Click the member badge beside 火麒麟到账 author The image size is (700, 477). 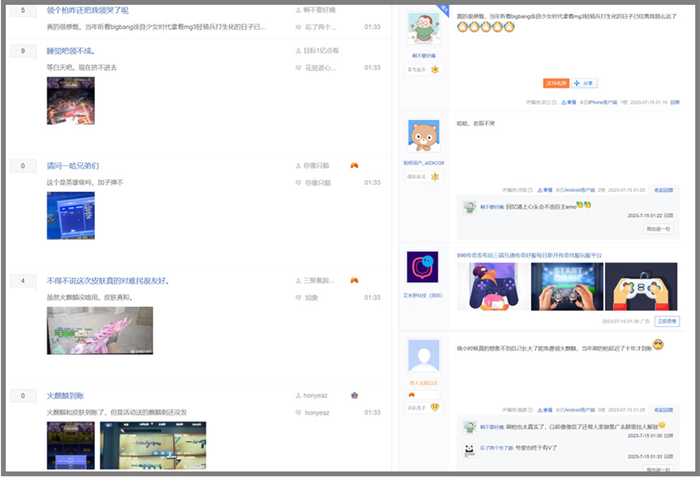click(x=354, y=396)
